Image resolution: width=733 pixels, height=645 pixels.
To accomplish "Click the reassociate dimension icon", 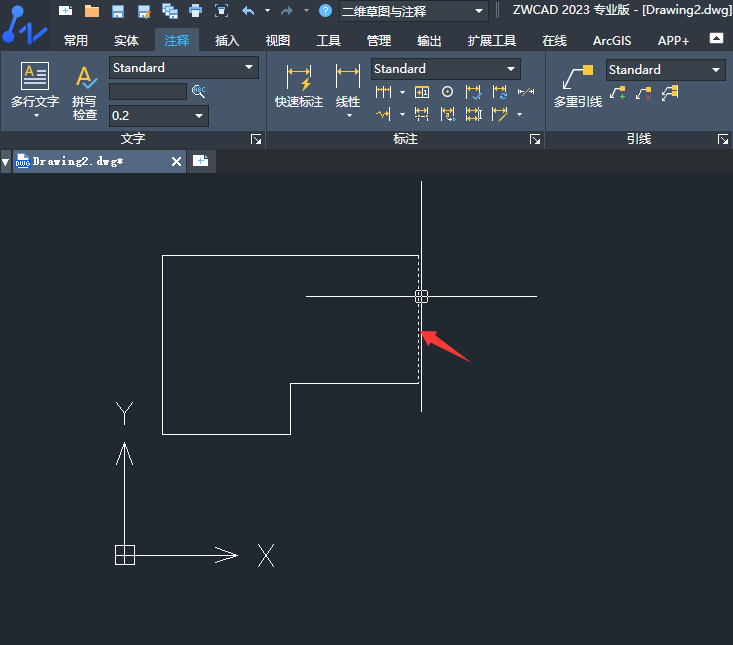I will click(x=447, y=114).
